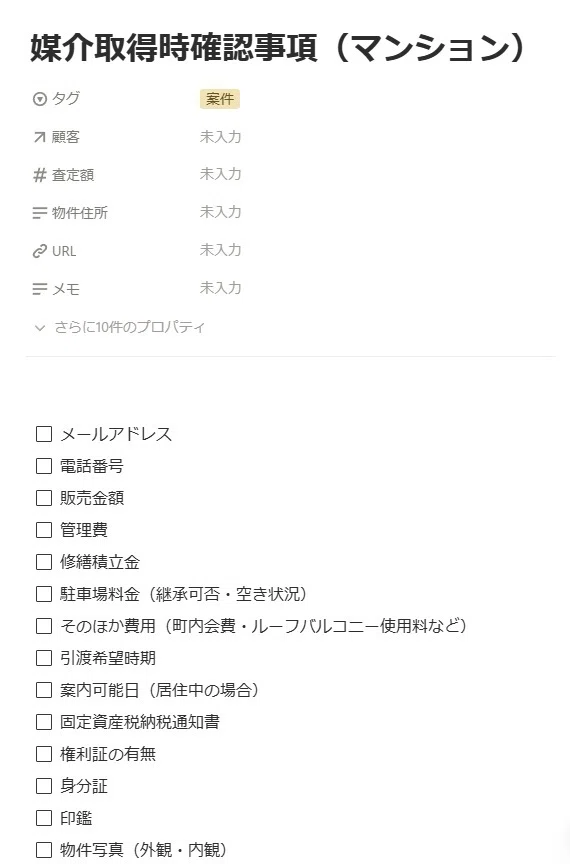This screenshot has width=570, height=864.
Task: Click the 顧客 relation arrow icon
Action: [40, 137]
